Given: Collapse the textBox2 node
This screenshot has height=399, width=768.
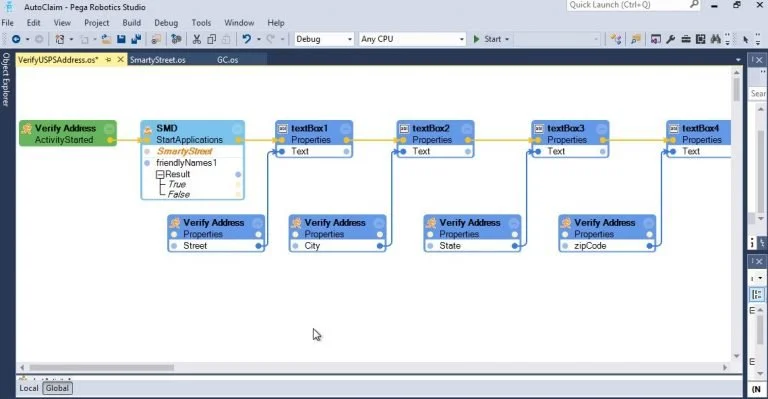Looking at the screenshot, I should [x=467, y=129].
